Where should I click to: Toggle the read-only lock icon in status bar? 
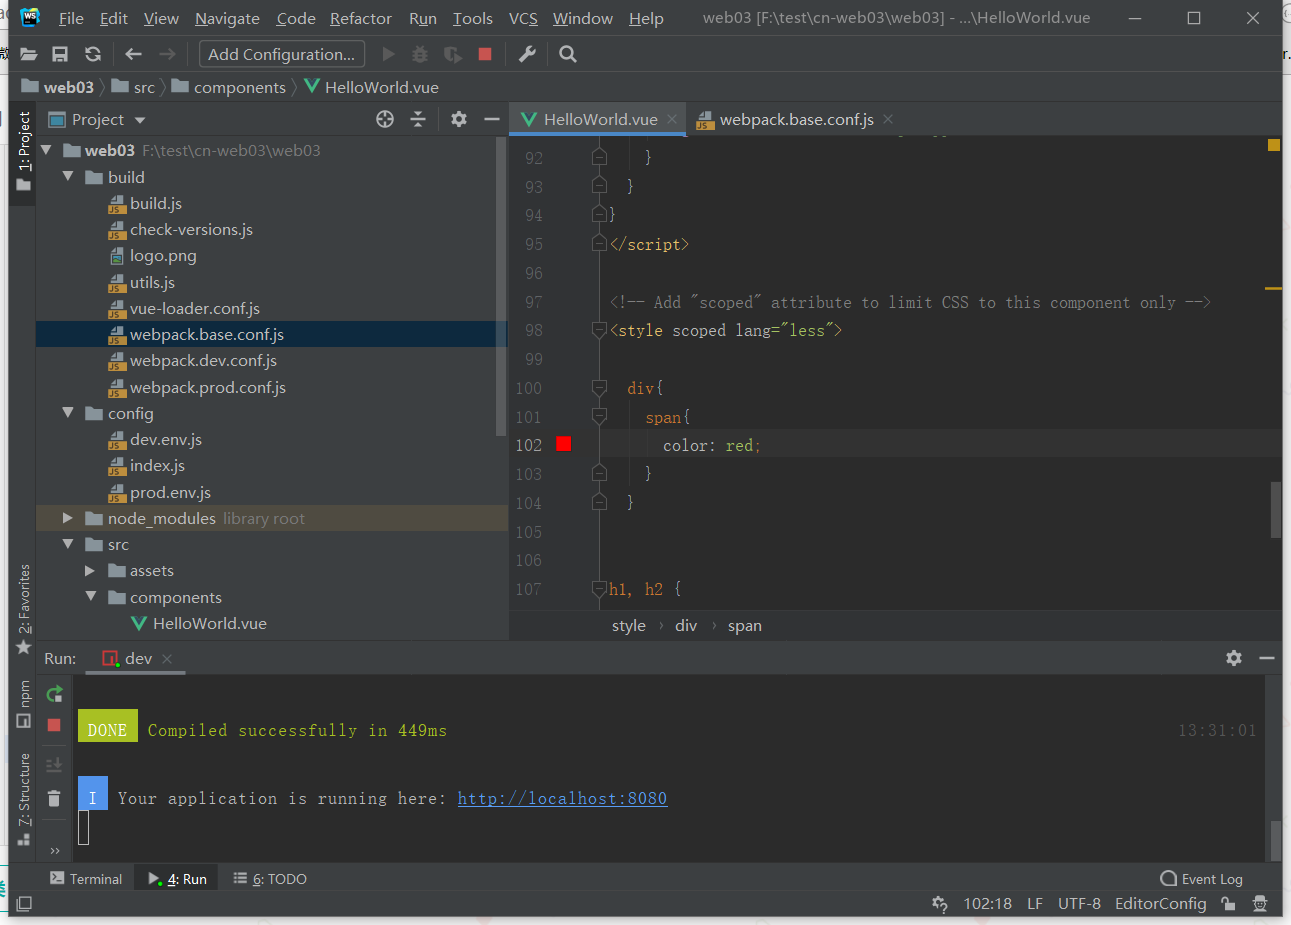(x=1229, y=903)
